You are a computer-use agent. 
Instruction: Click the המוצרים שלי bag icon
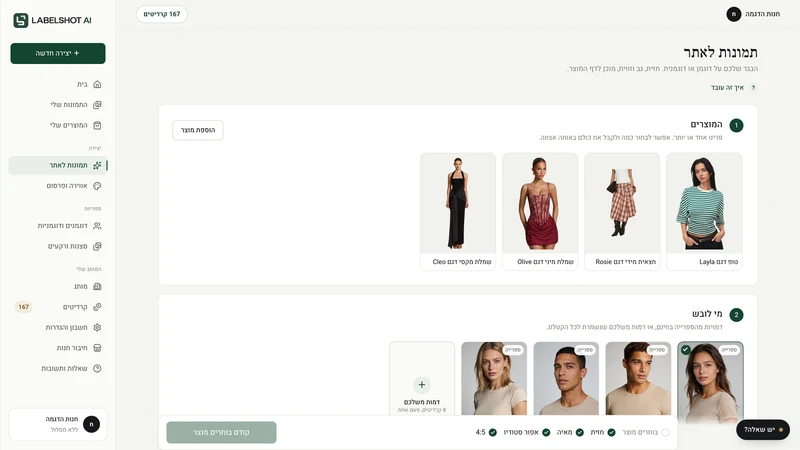pyautogui.click(x=97, y=125)
